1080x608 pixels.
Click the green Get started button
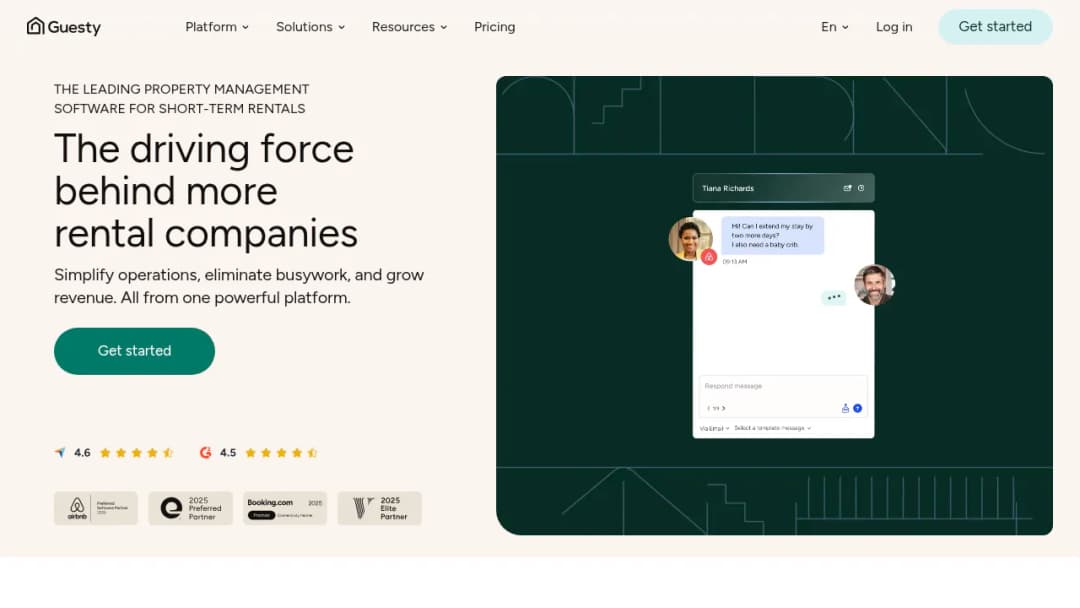134,351
